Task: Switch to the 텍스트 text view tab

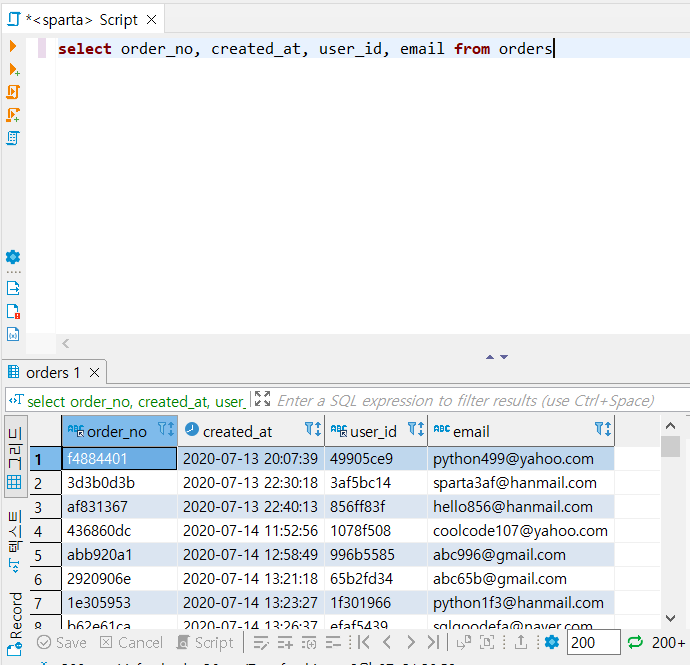Action: point(15,542)
